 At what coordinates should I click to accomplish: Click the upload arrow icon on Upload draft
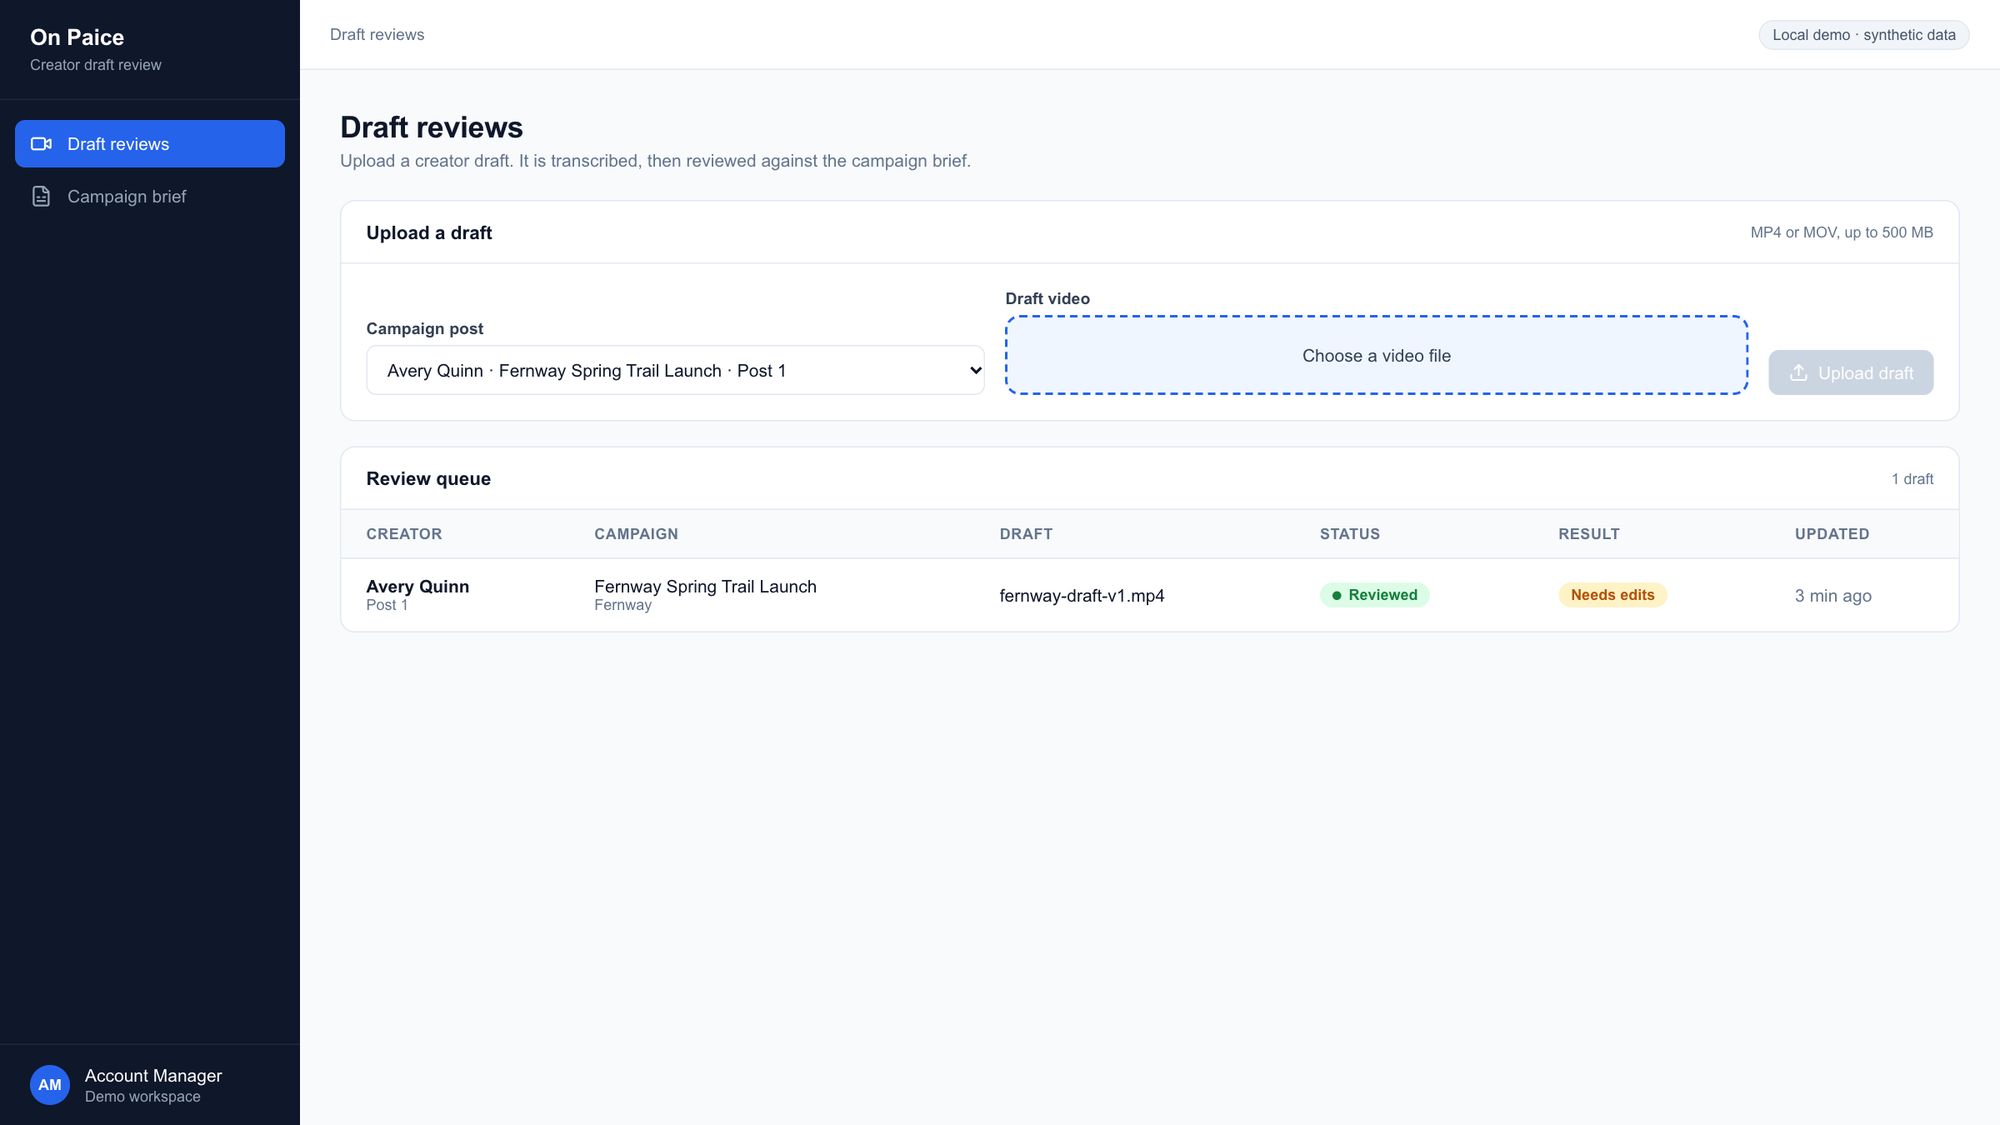click(x=1798, y=373)
